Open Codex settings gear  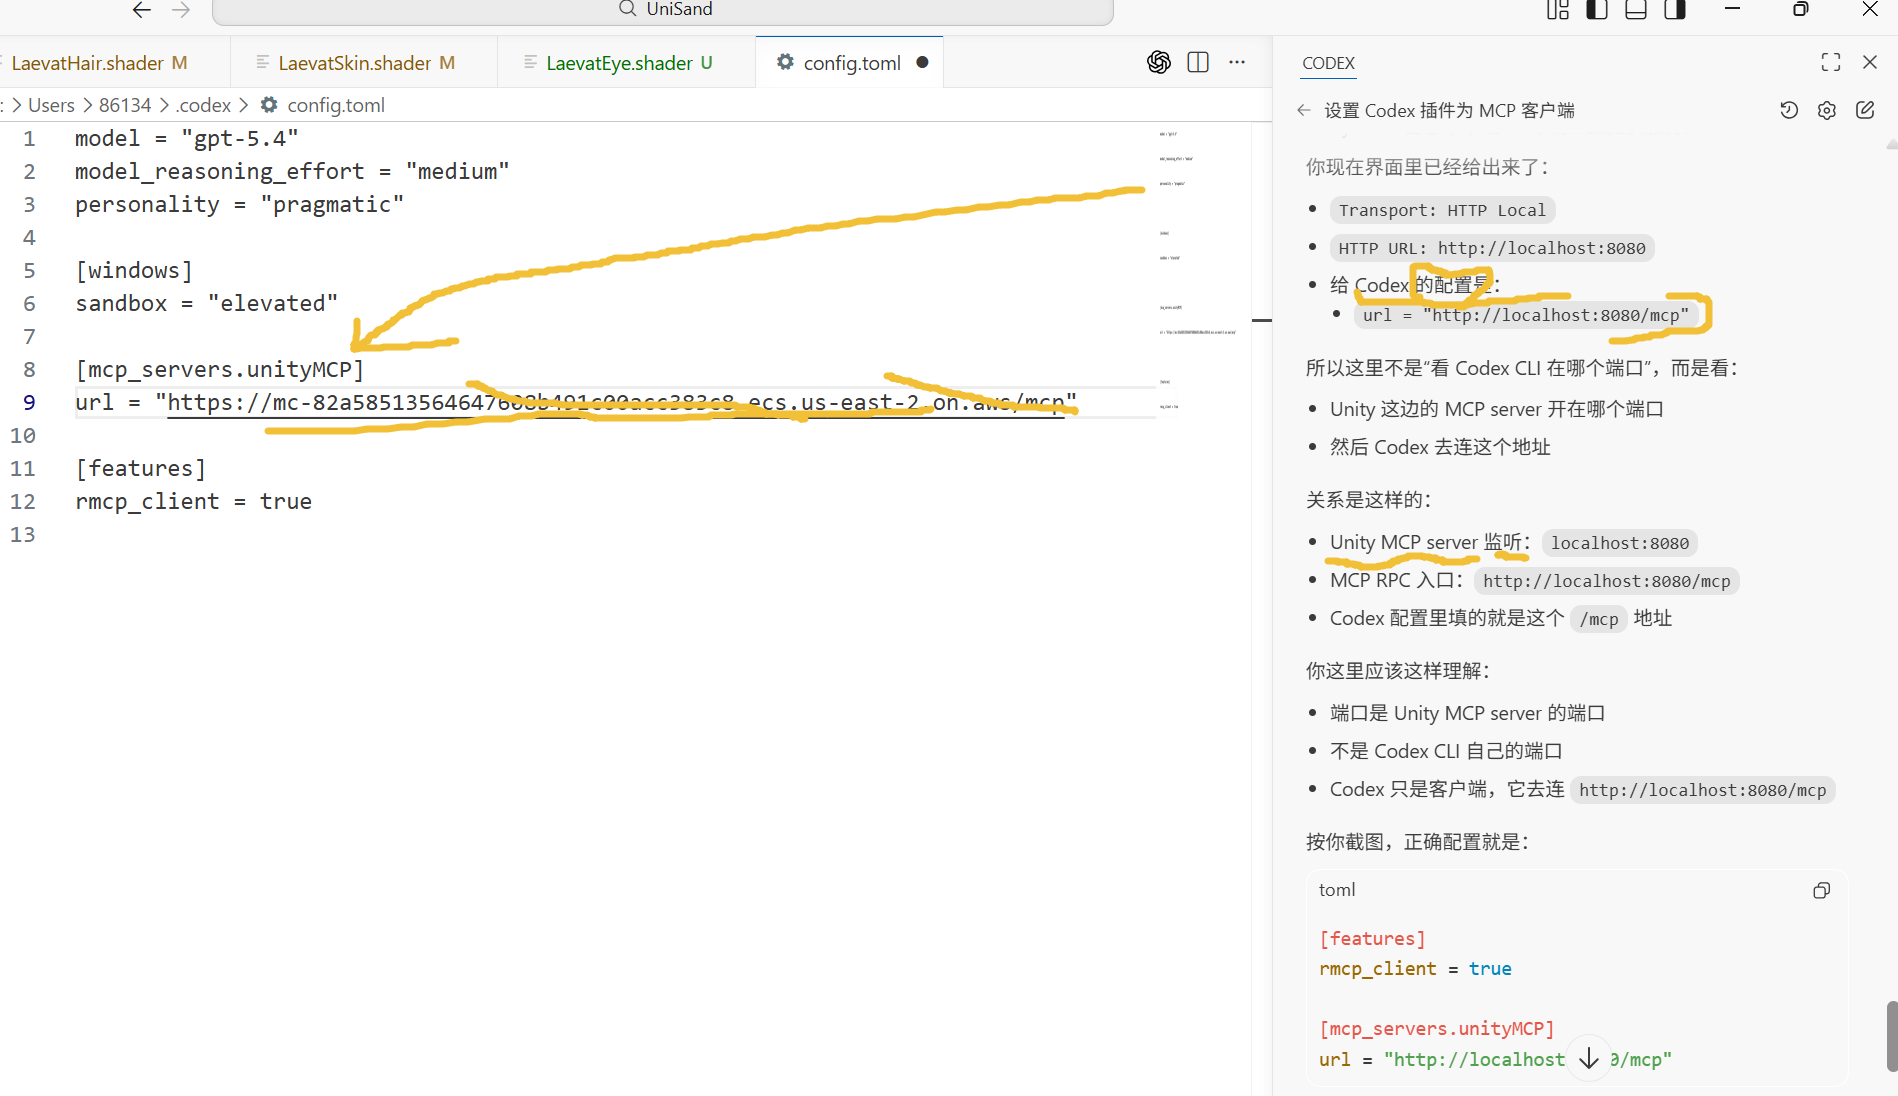(1827, 110)
